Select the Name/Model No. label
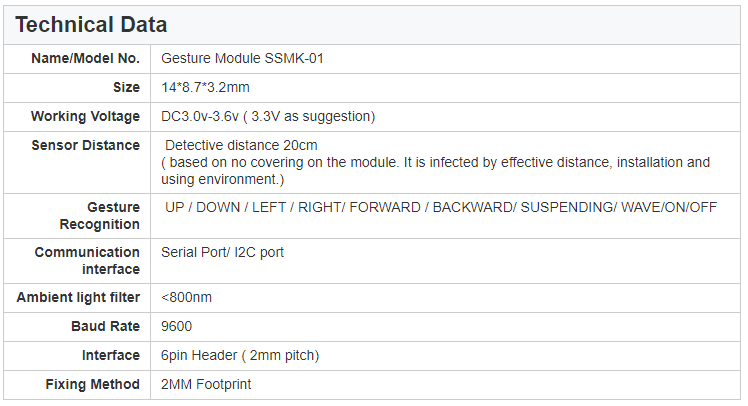The image size is (748, 406). tap(85, 59)
